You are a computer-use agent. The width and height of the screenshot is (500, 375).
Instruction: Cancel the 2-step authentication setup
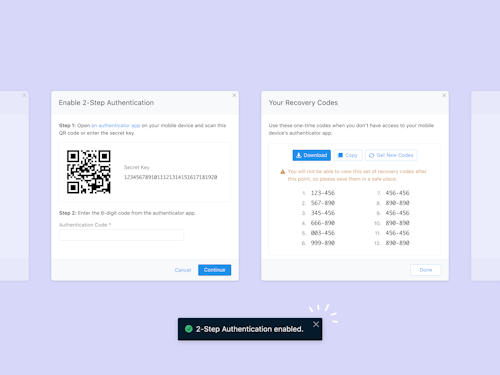click(183, 270)
